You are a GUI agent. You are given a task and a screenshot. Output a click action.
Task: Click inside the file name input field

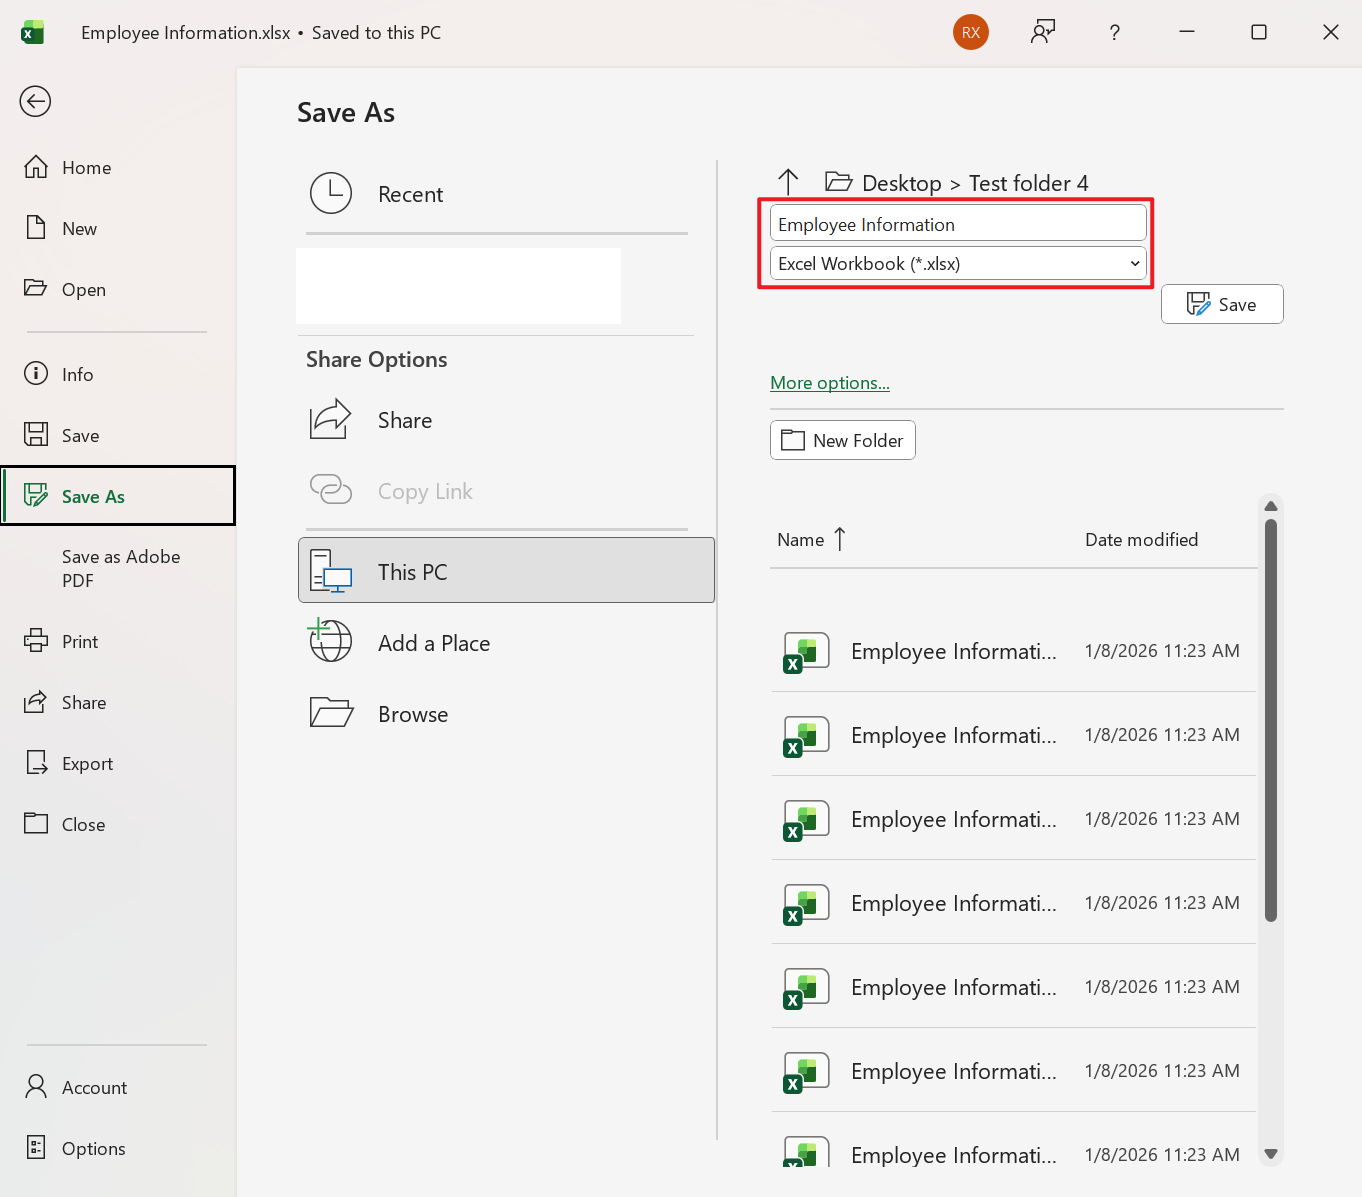click(x=957, y=223)
